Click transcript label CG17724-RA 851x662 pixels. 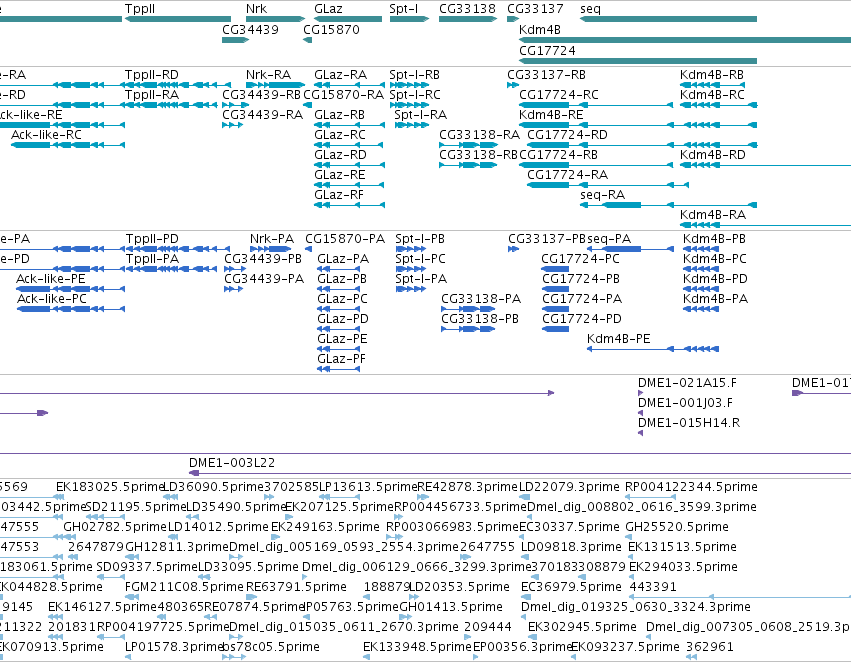567,175
